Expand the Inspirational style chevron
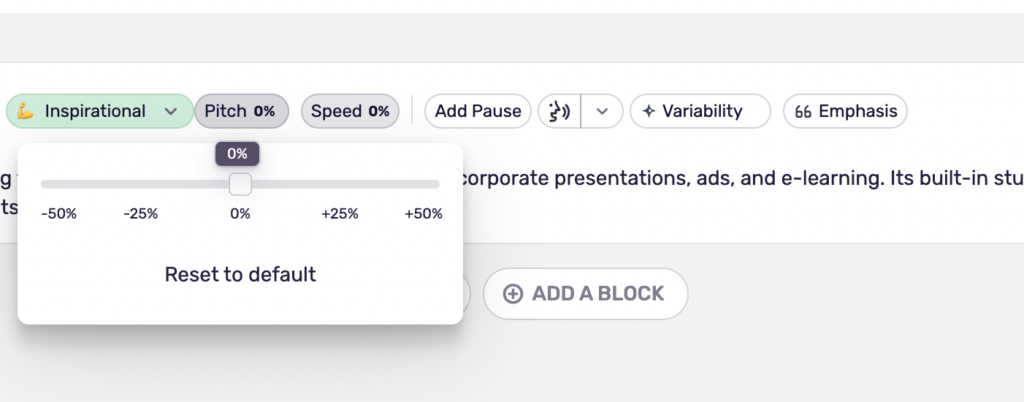This screenshot has width=1024, height=402. [171, 112]
